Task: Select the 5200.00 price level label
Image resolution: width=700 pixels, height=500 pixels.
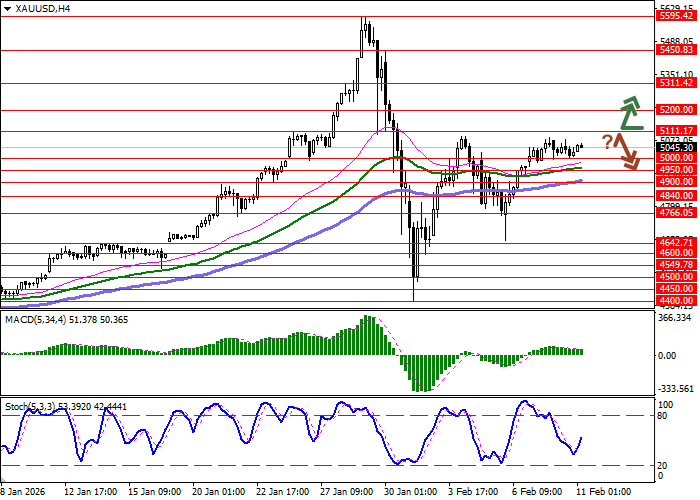Action: pyautogui.click(x=676, y=110)
